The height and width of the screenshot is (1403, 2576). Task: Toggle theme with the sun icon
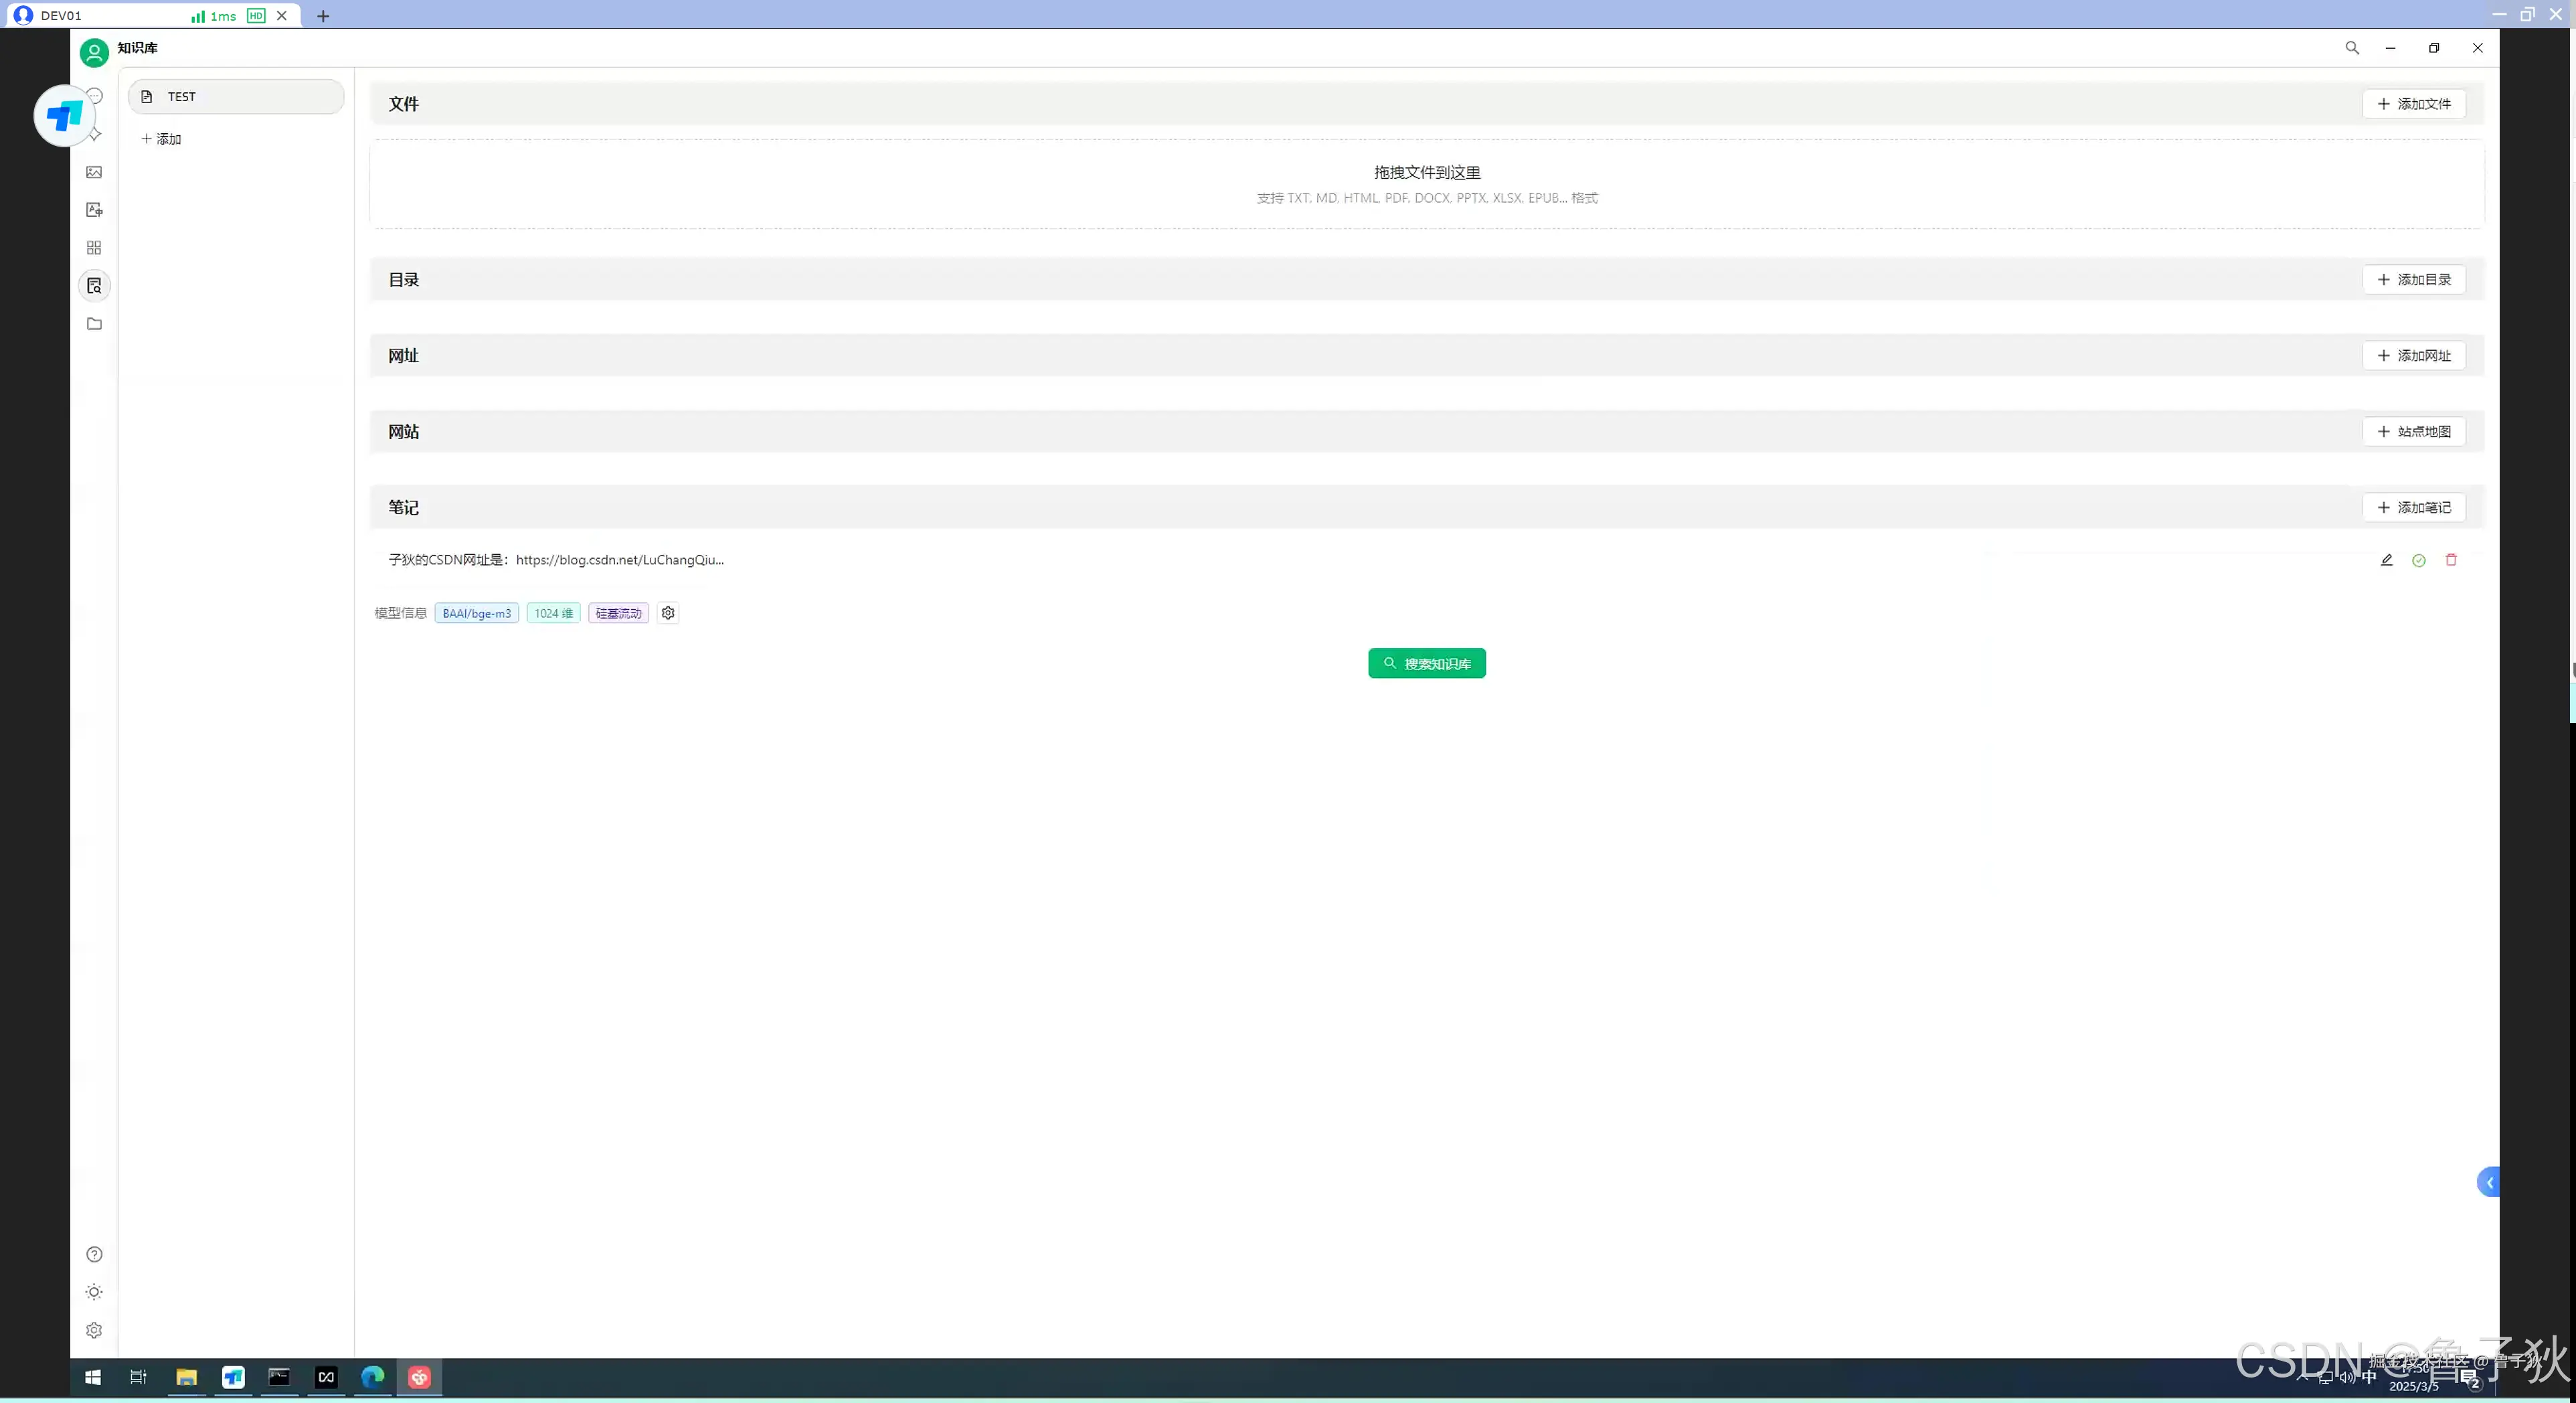pos(94,1292)
